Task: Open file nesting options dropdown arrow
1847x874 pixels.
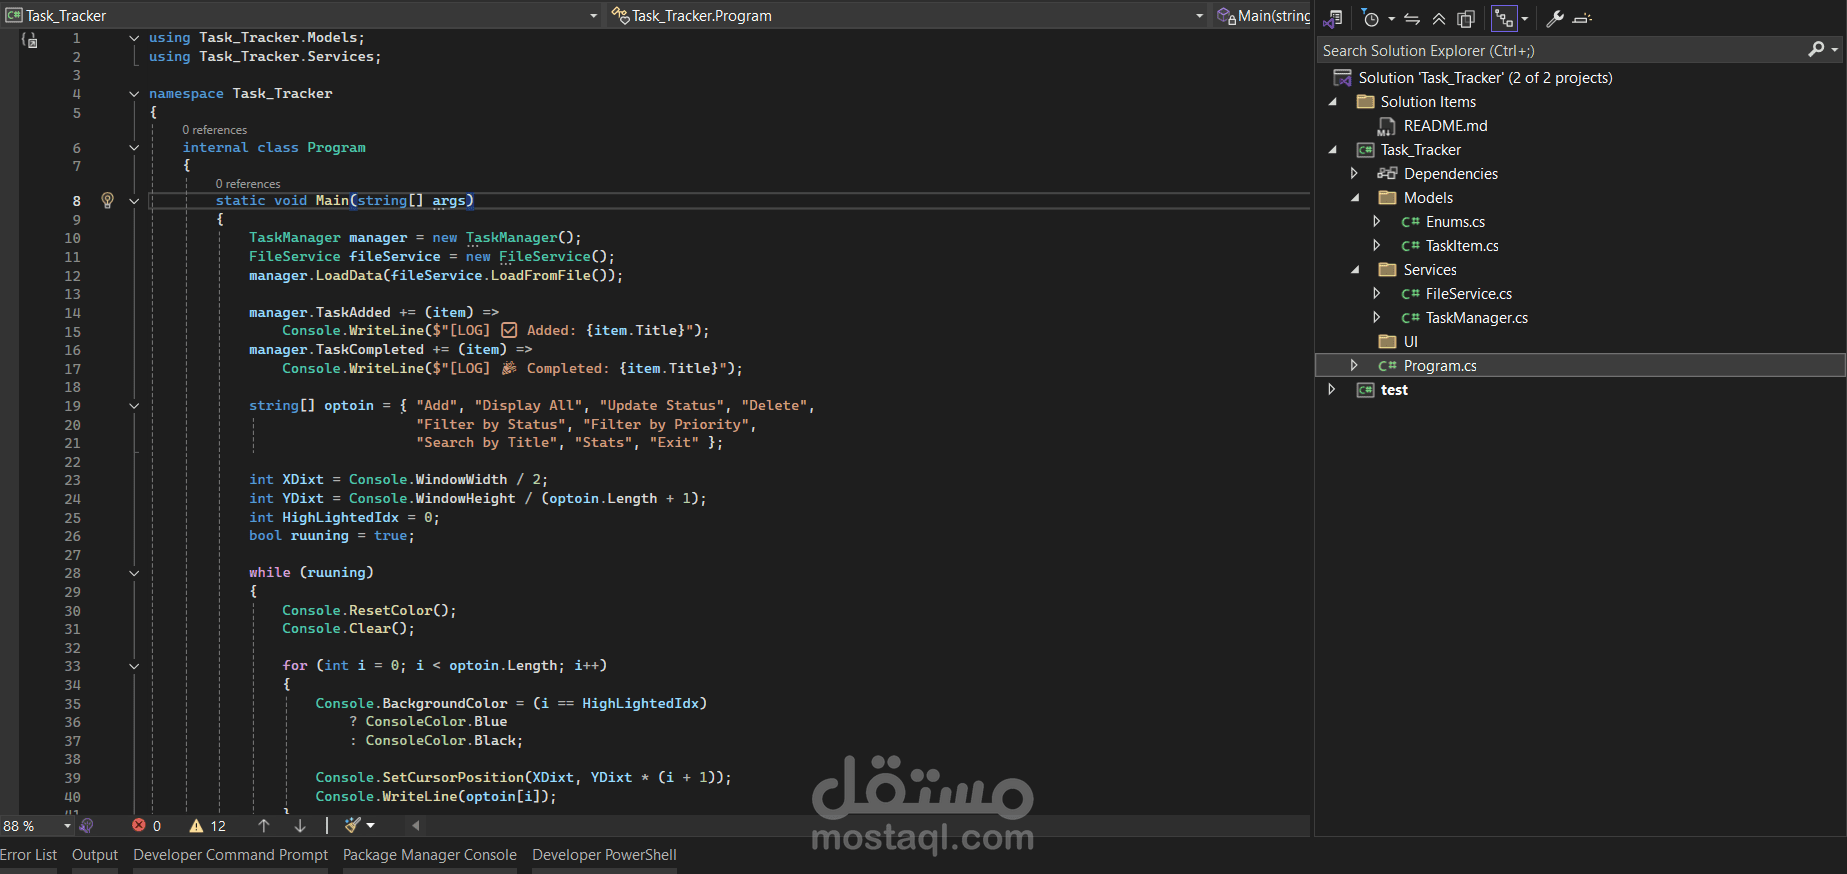Action: pos(1525,19)
